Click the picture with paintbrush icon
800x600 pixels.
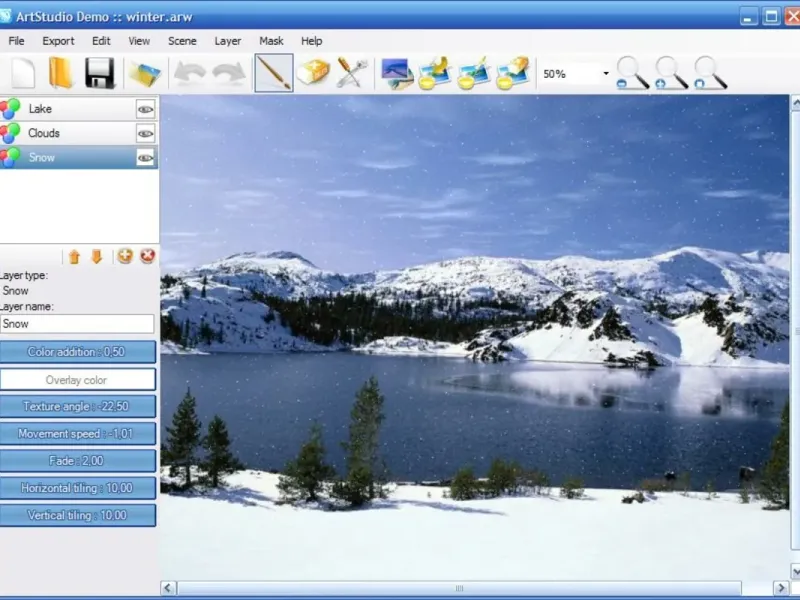click(x=473, y=73)
